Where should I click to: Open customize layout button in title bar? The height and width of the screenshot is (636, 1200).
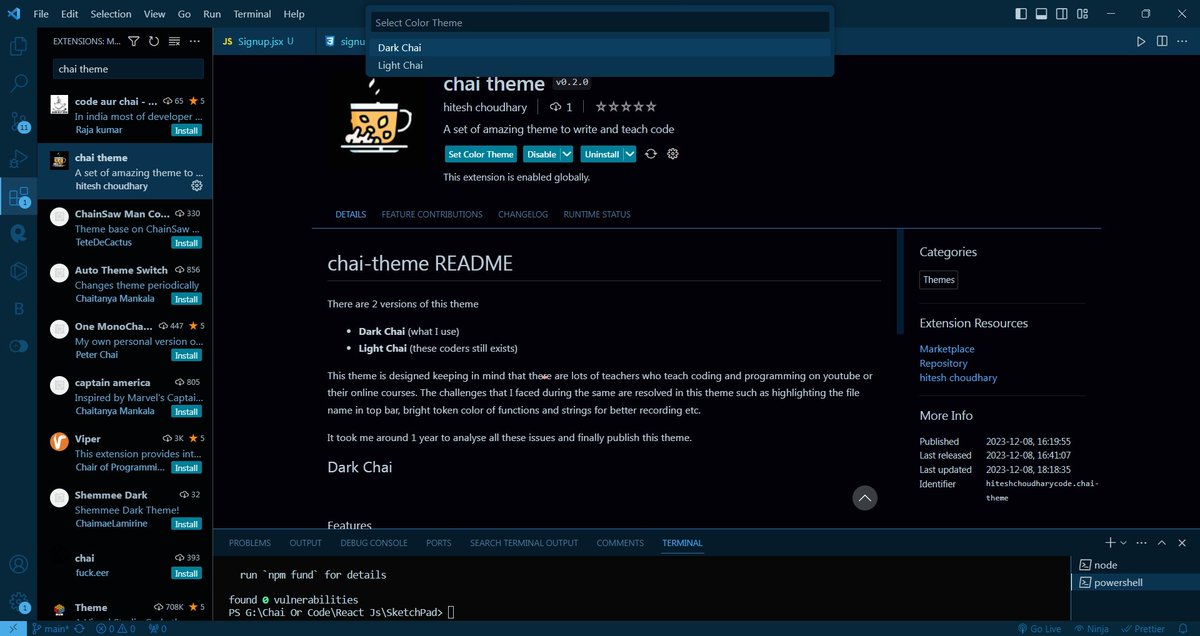pos(1081,14)
